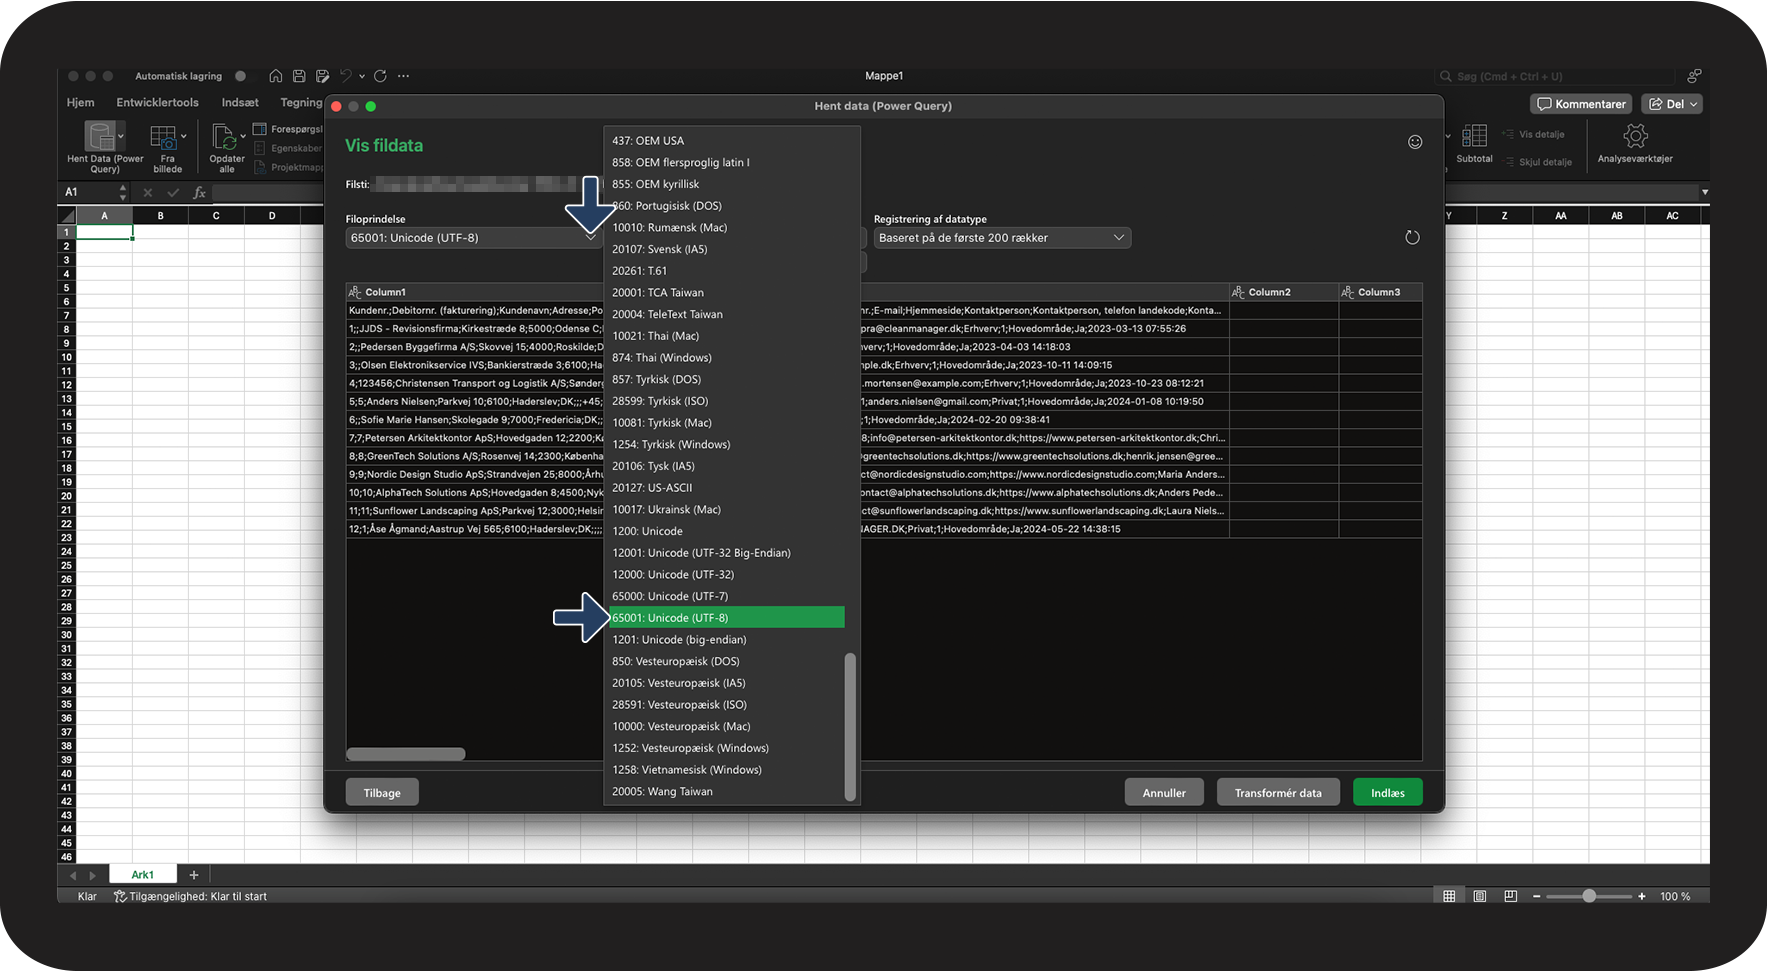Select normal grid view in status bar
The image size is (1767, 971).
coord(1449,896)
